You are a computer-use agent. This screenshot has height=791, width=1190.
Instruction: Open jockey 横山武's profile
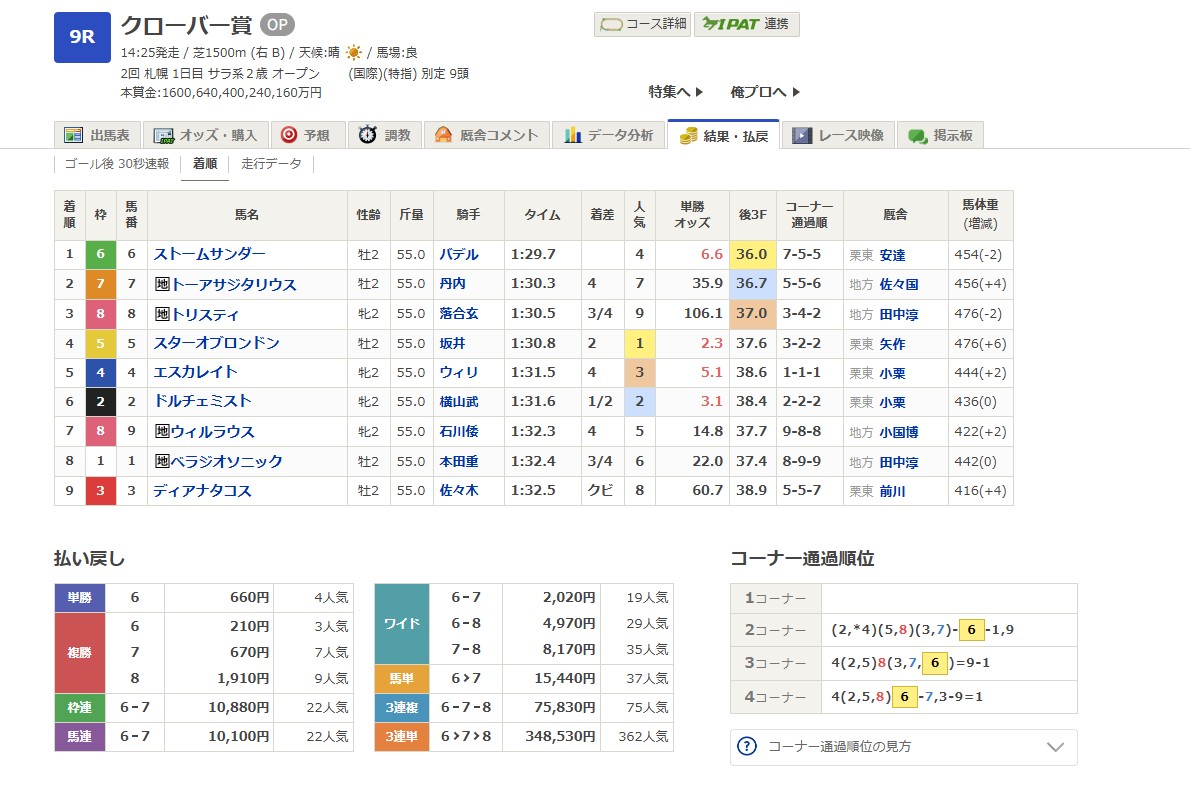(458, 402)
